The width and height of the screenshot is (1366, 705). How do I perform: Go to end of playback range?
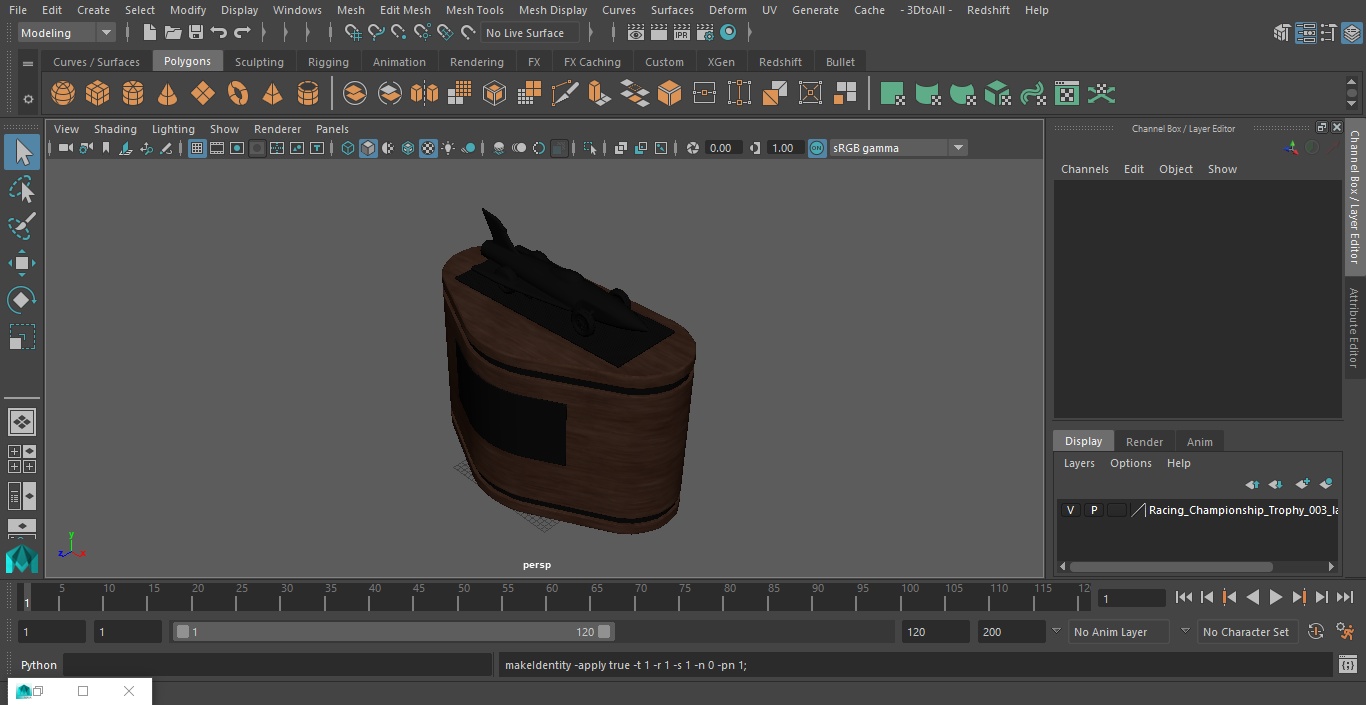point(1345,597)
